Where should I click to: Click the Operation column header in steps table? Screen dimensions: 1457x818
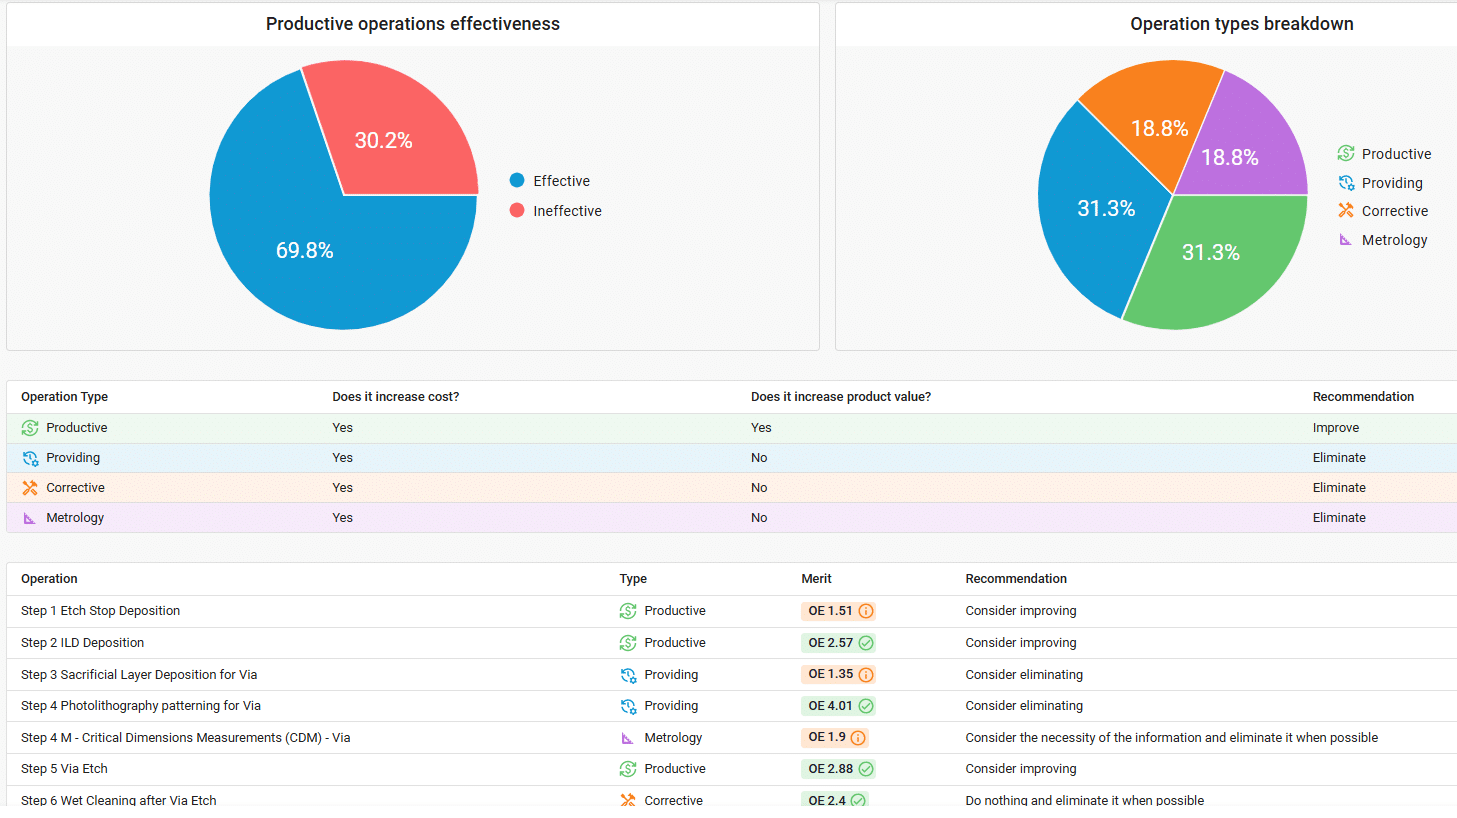[x=49, y=579]
